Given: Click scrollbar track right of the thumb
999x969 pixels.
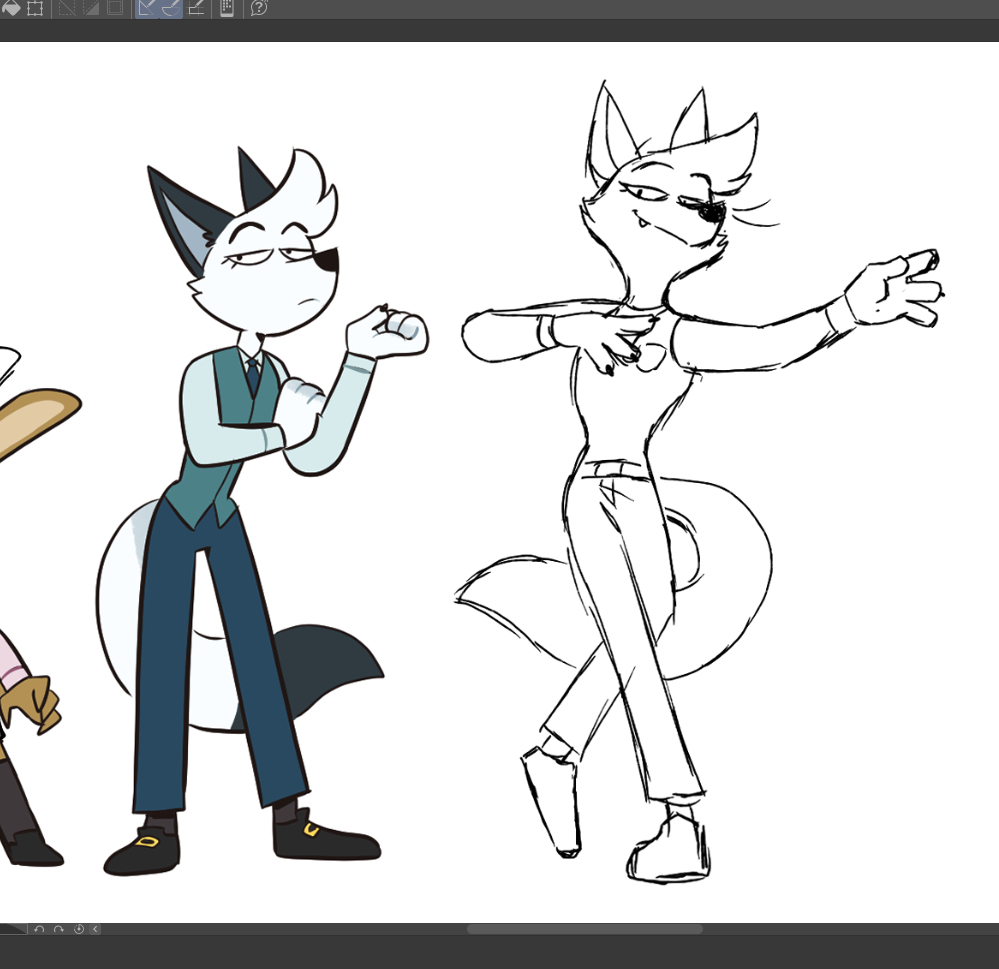Looking at the screenshot, I should click(850, 929).
